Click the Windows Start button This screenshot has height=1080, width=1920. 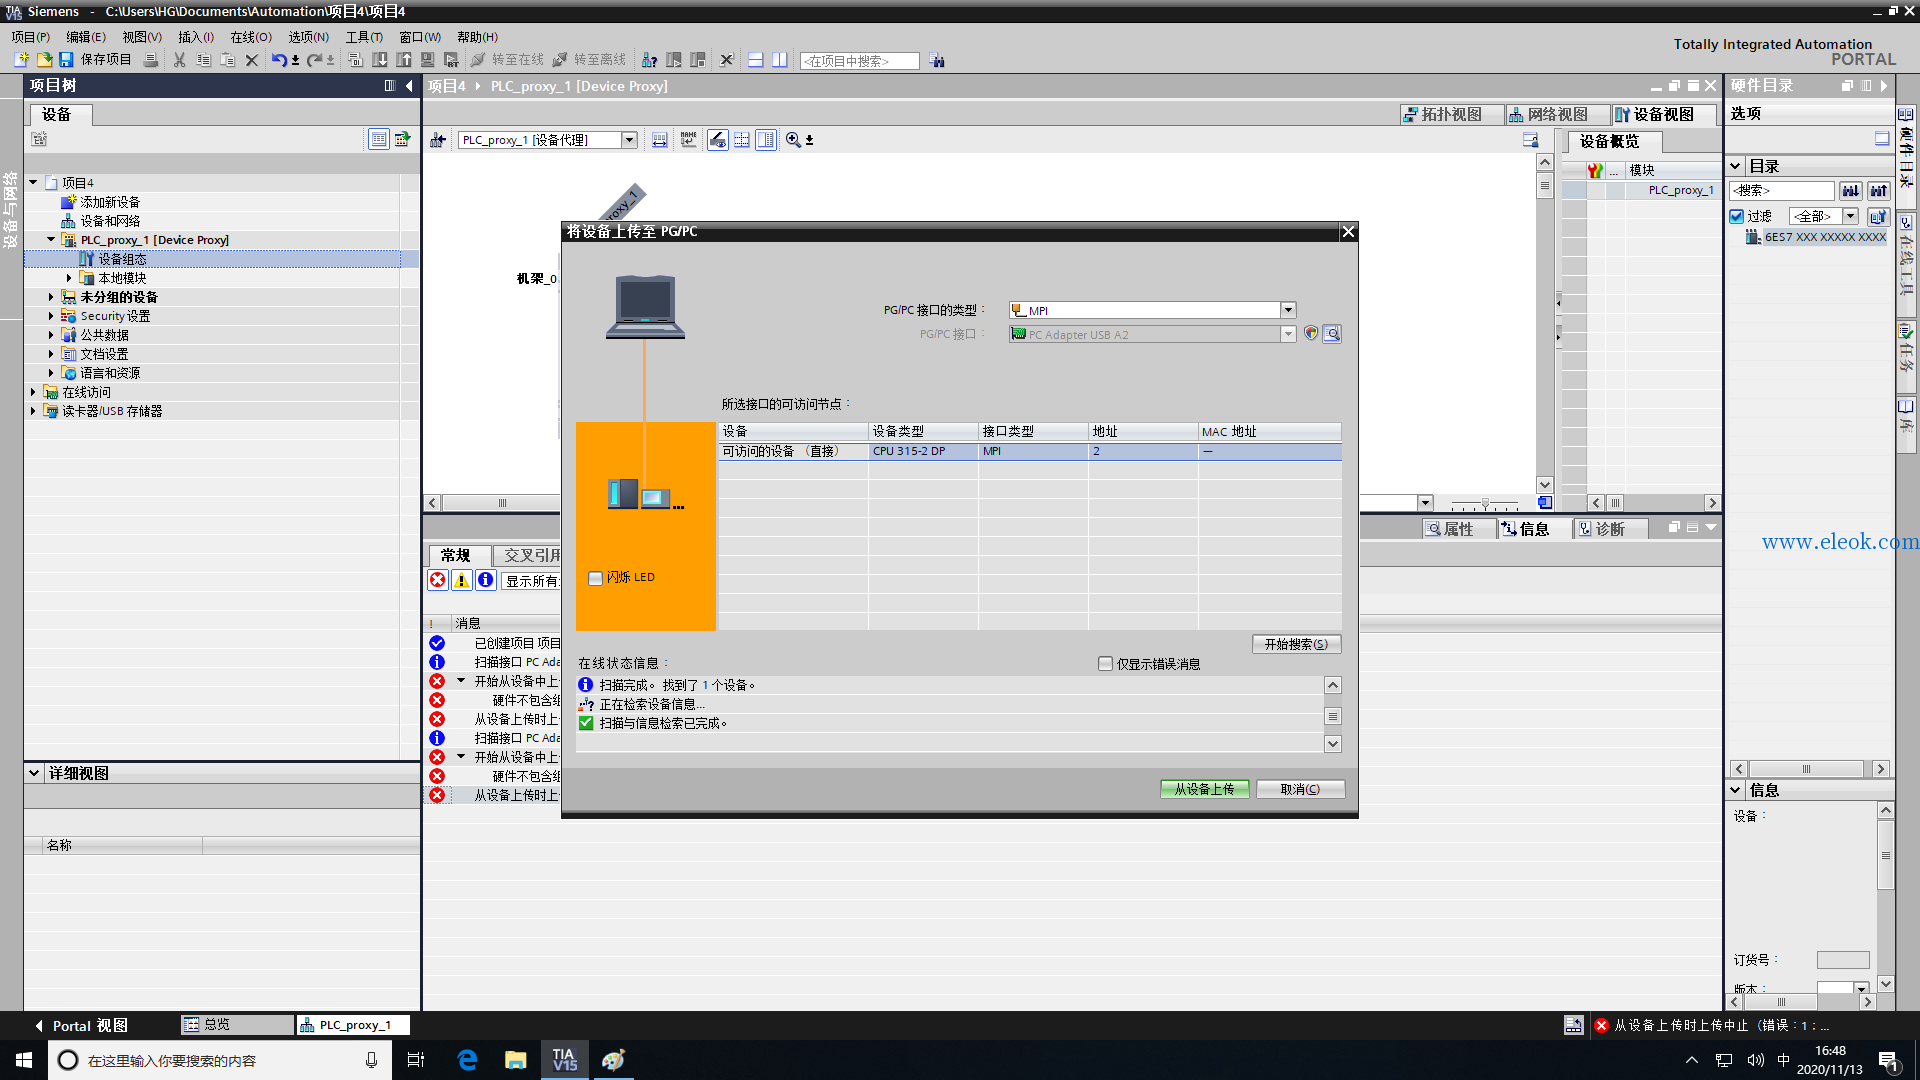24,1060
